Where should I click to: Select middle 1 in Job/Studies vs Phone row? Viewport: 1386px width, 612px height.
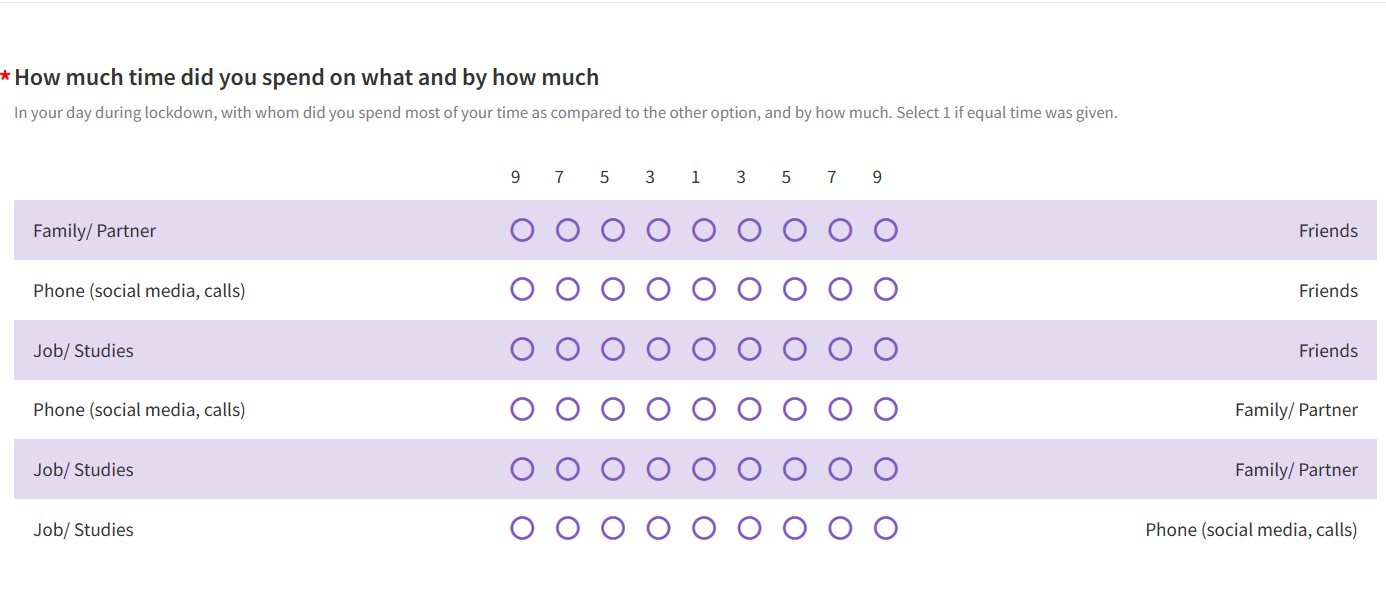(704, 528)
